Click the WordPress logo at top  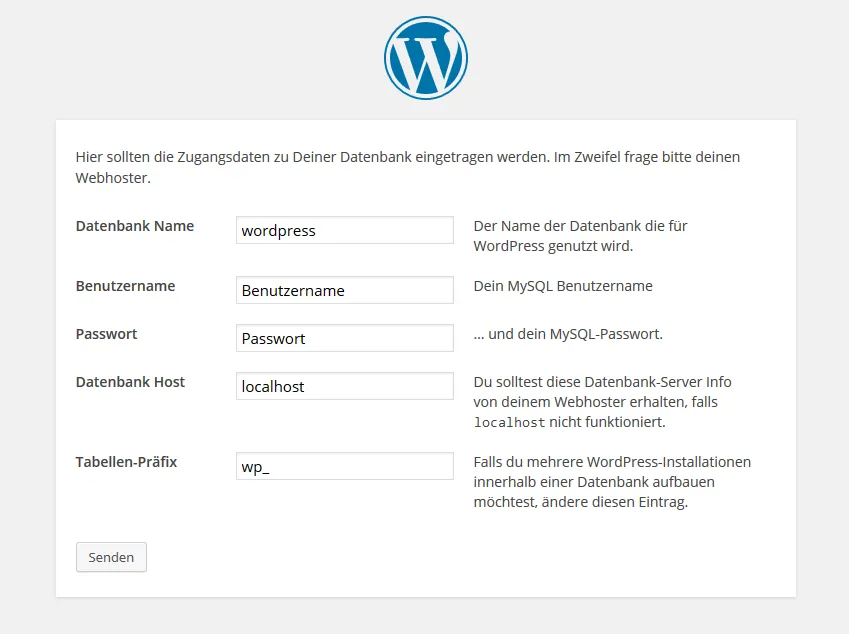click(426, 58)
